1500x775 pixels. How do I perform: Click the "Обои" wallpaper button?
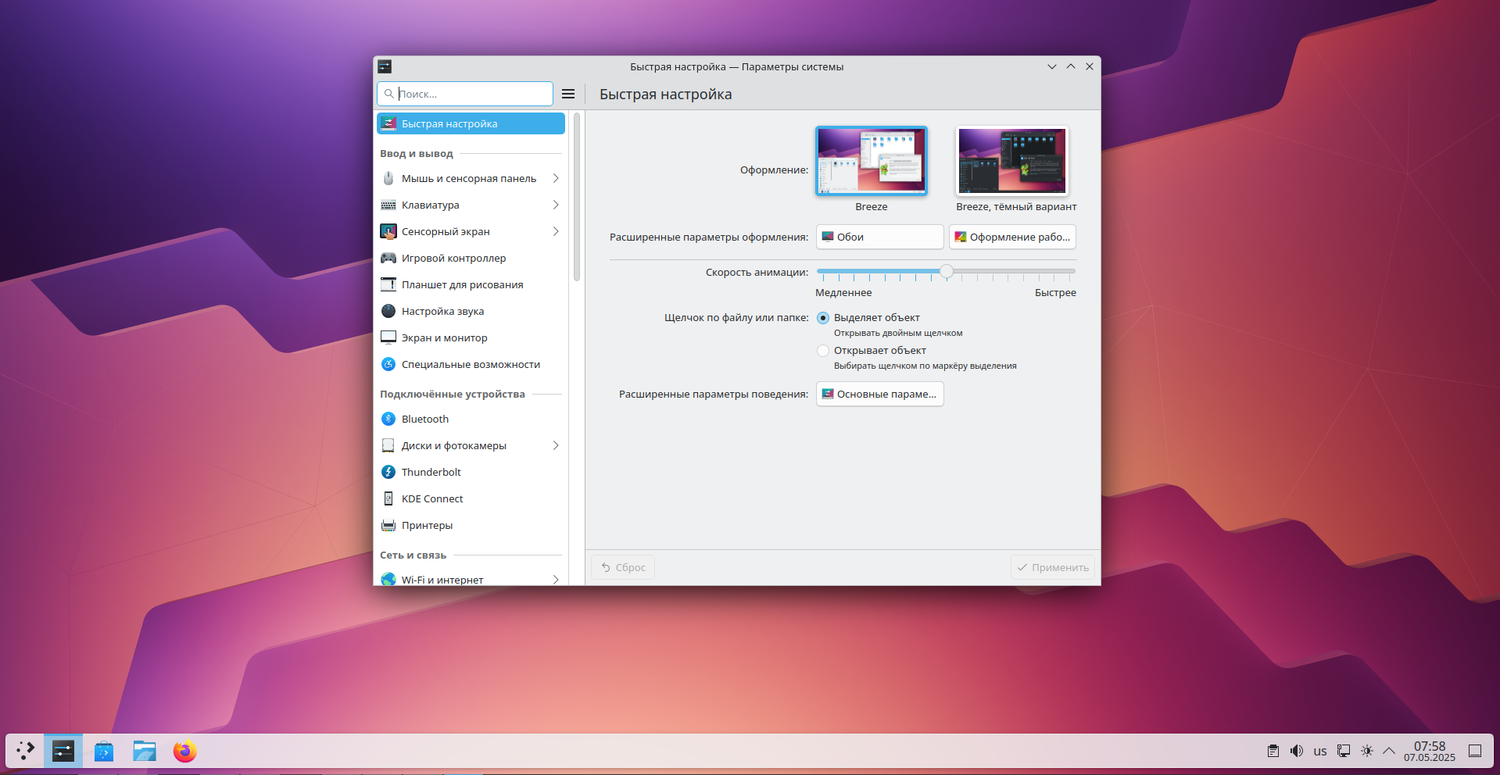(x=880, y=237)
